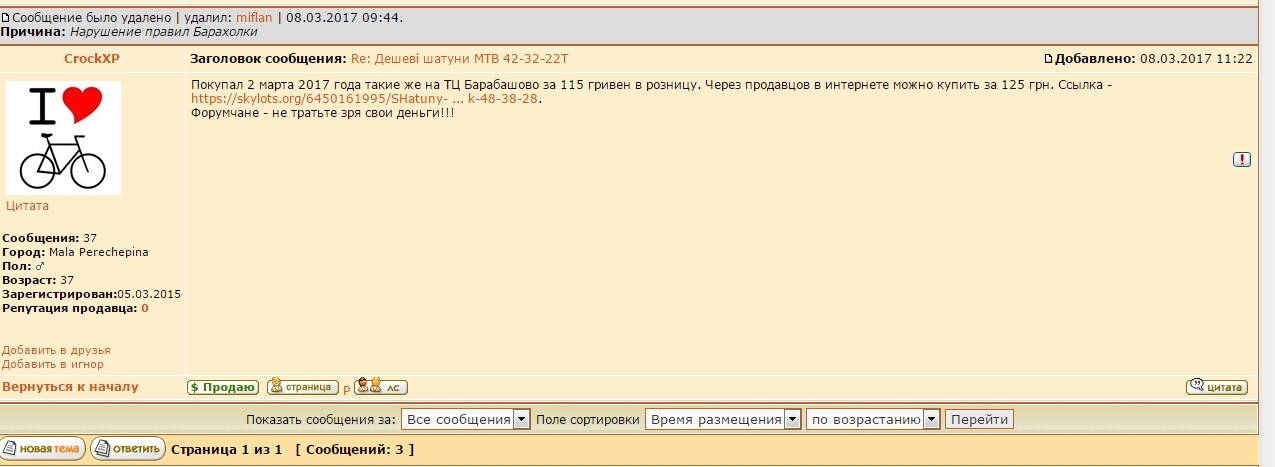Click the miflan moderator name link

coord(254,18)
